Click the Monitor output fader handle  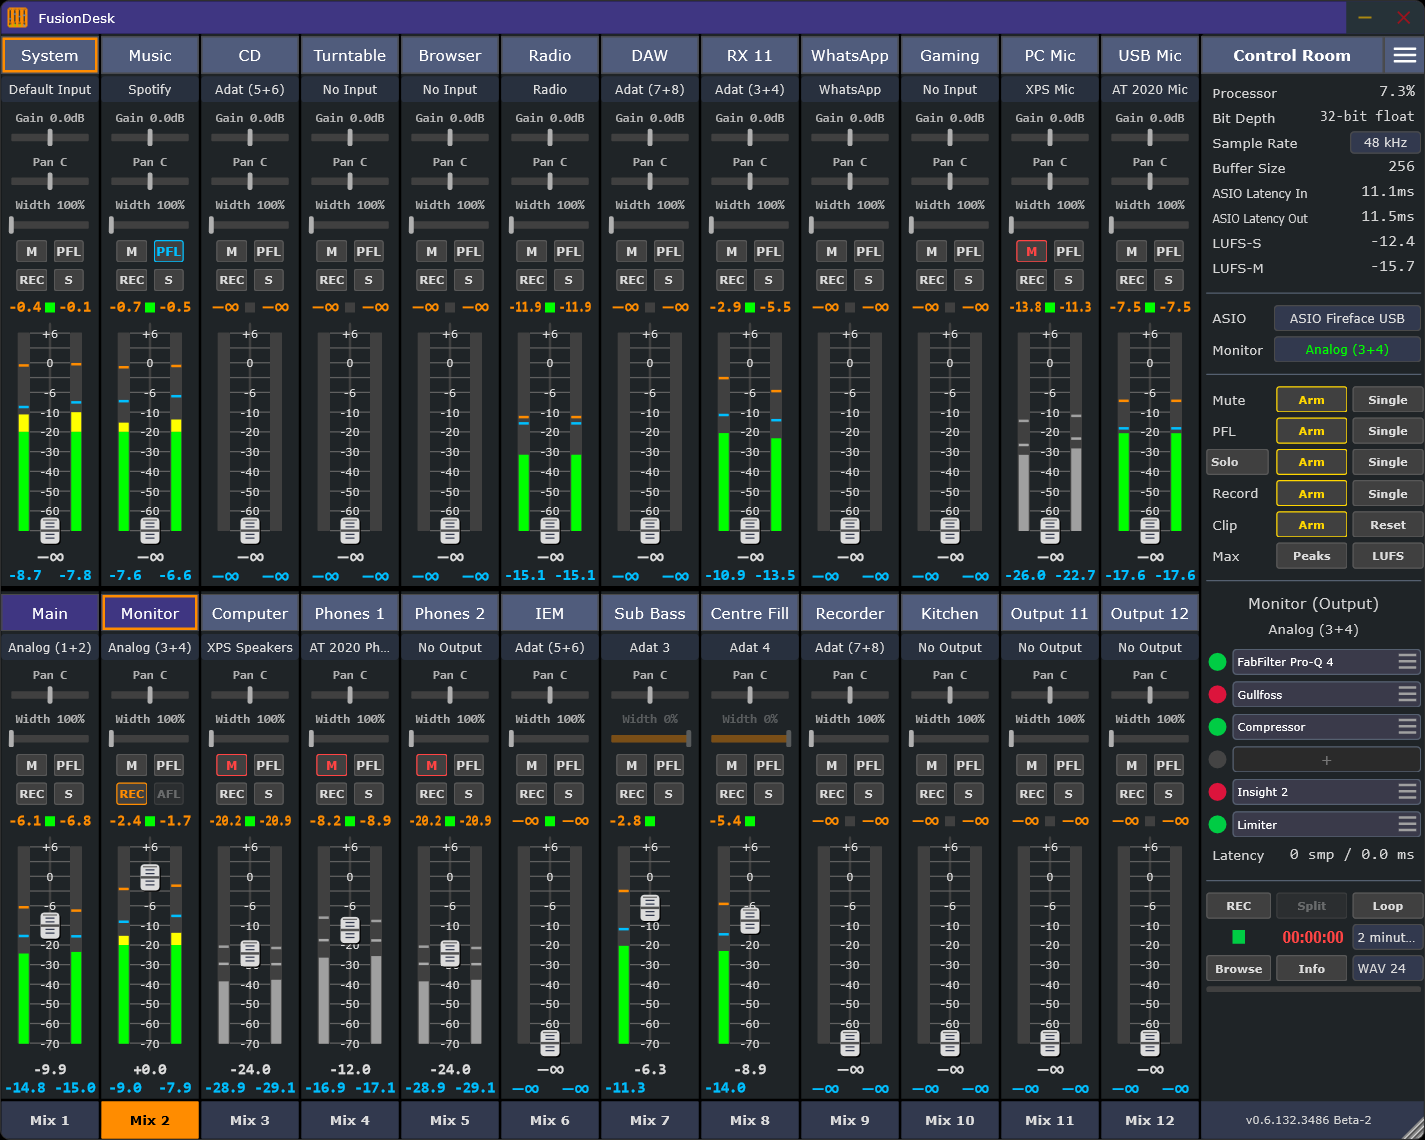[x=150, y=877]
